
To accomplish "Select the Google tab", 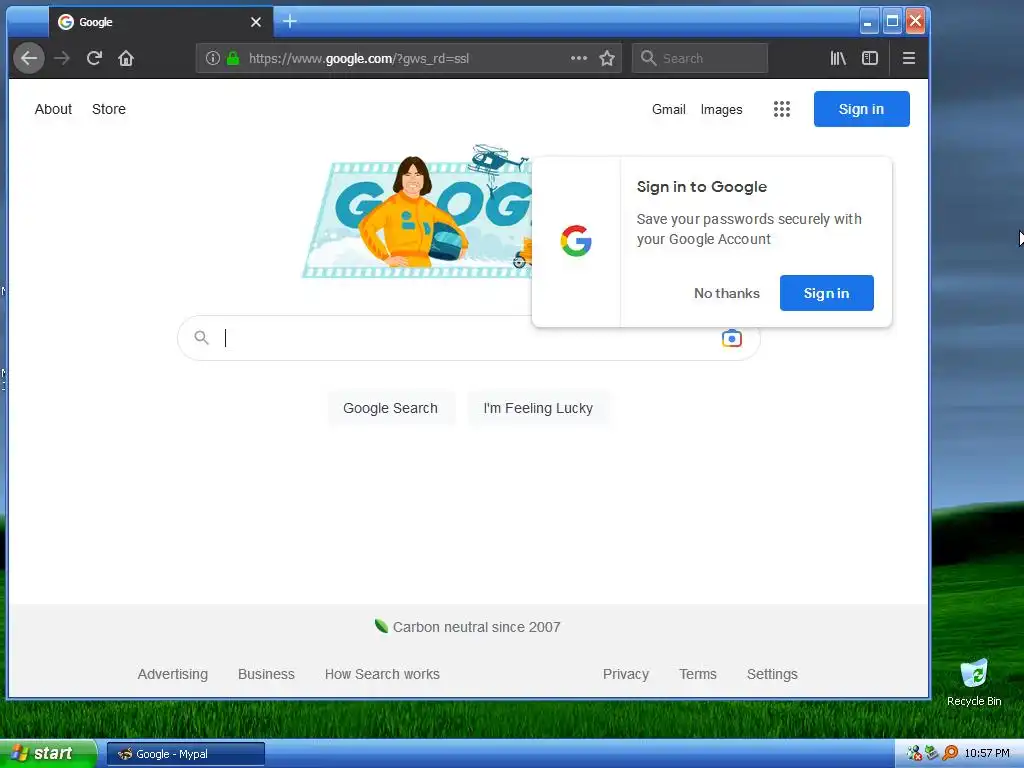I will click(161, 22).
